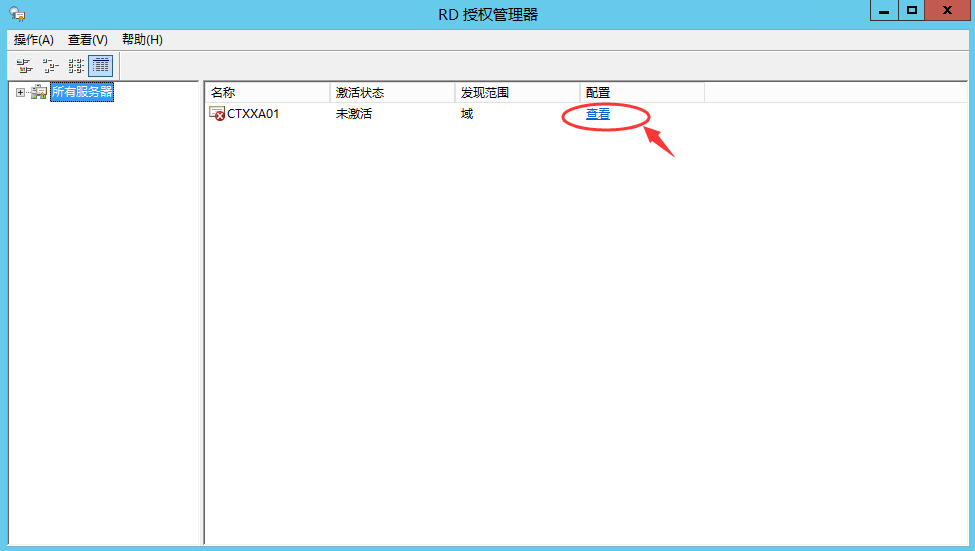The height and width of the screenshot is (551, 975).
Task: Click the 域 scope cell
Action: 467,114
